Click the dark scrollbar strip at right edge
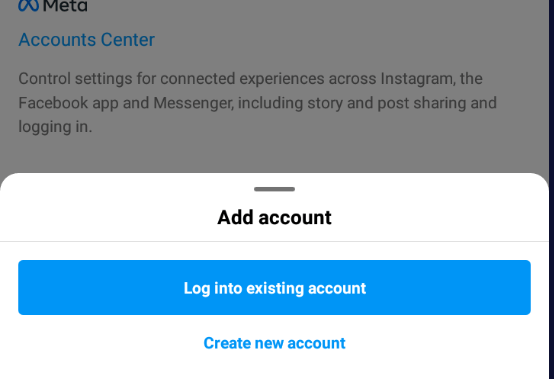Viewport: 554px width, 379px height. coord(552,189)
